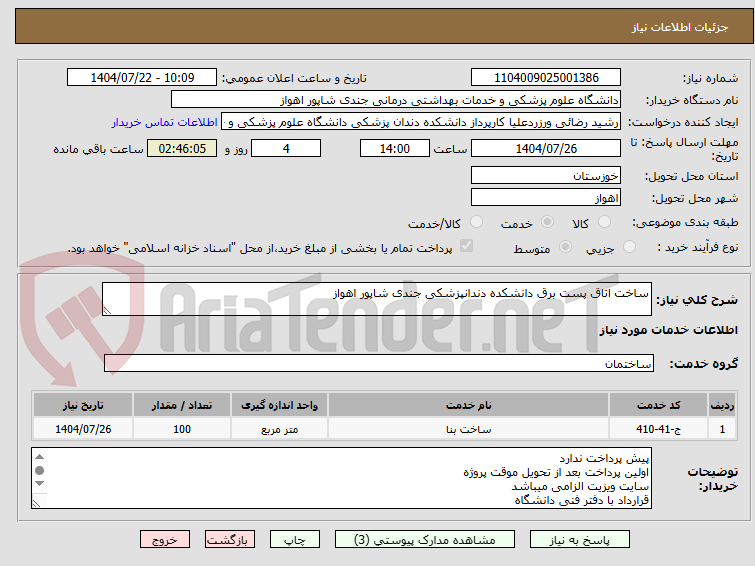Screen dimensions: 755x566
Task: Click the جزئیات اطلاعات نیاز header title
Action: (x=680, y=27)
